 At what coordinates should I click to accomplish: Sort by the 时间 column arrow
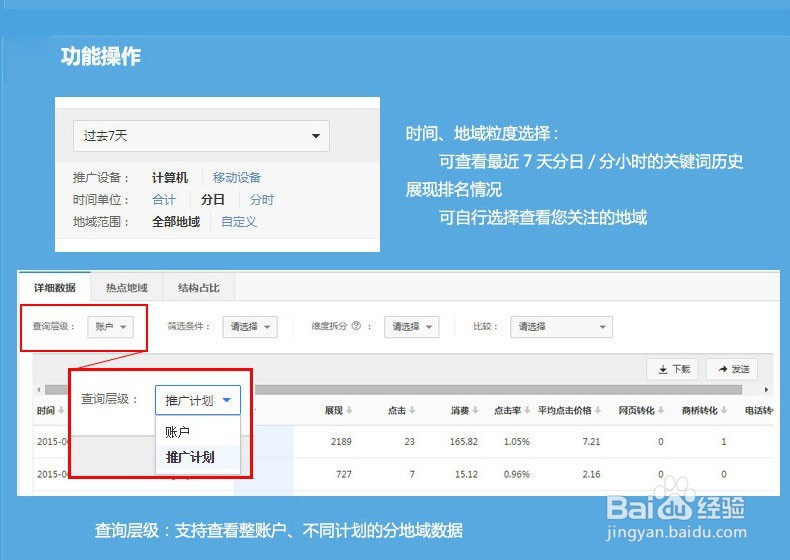pos(61,410)
